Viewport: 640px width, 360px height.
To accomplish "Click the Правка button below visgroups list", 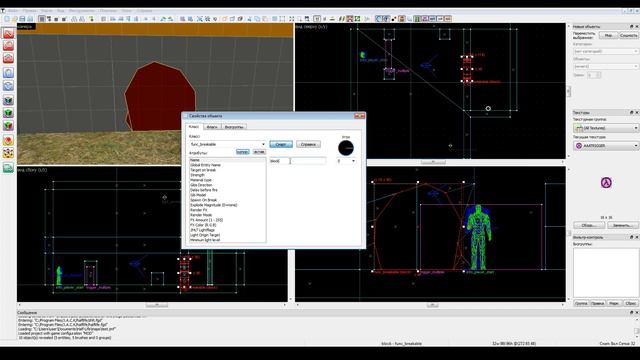I will pyautogui.click(x=598, y=303).
